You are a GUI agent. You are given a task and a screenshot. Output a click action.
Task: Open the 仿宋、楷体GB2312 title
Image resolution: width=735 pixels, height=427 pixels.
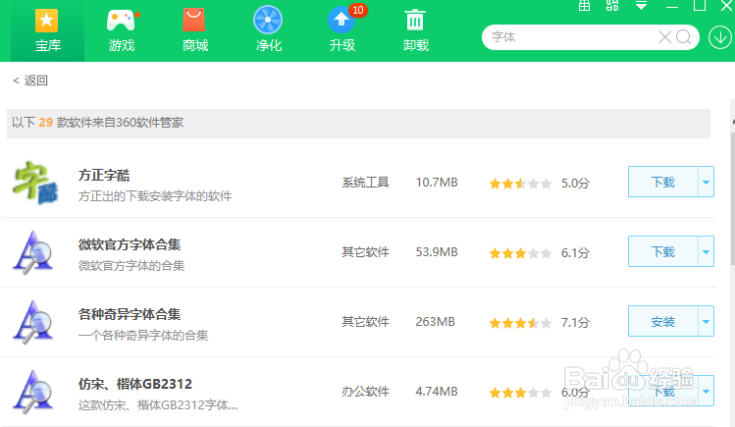135,384
